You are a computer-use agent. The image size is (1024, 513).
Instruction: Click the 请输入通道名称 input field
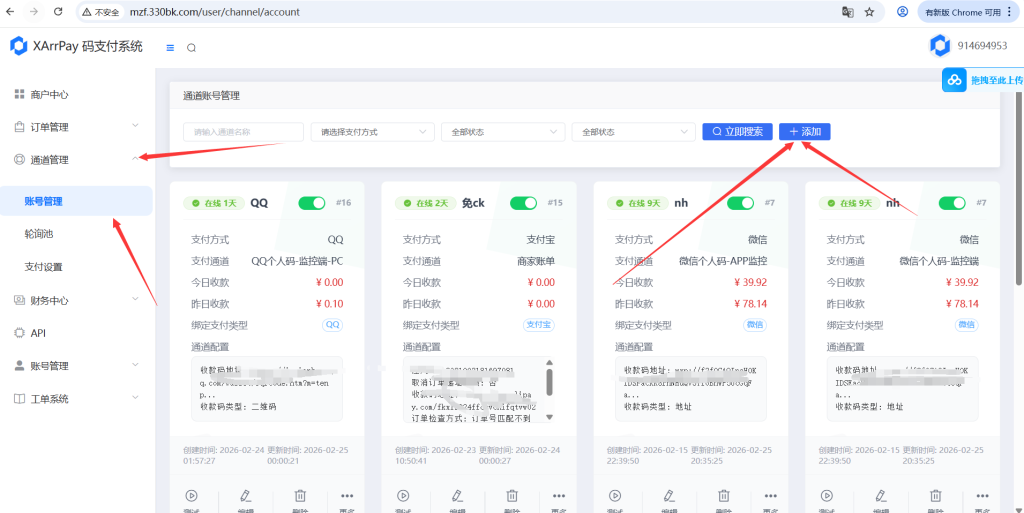coord(244,132)
